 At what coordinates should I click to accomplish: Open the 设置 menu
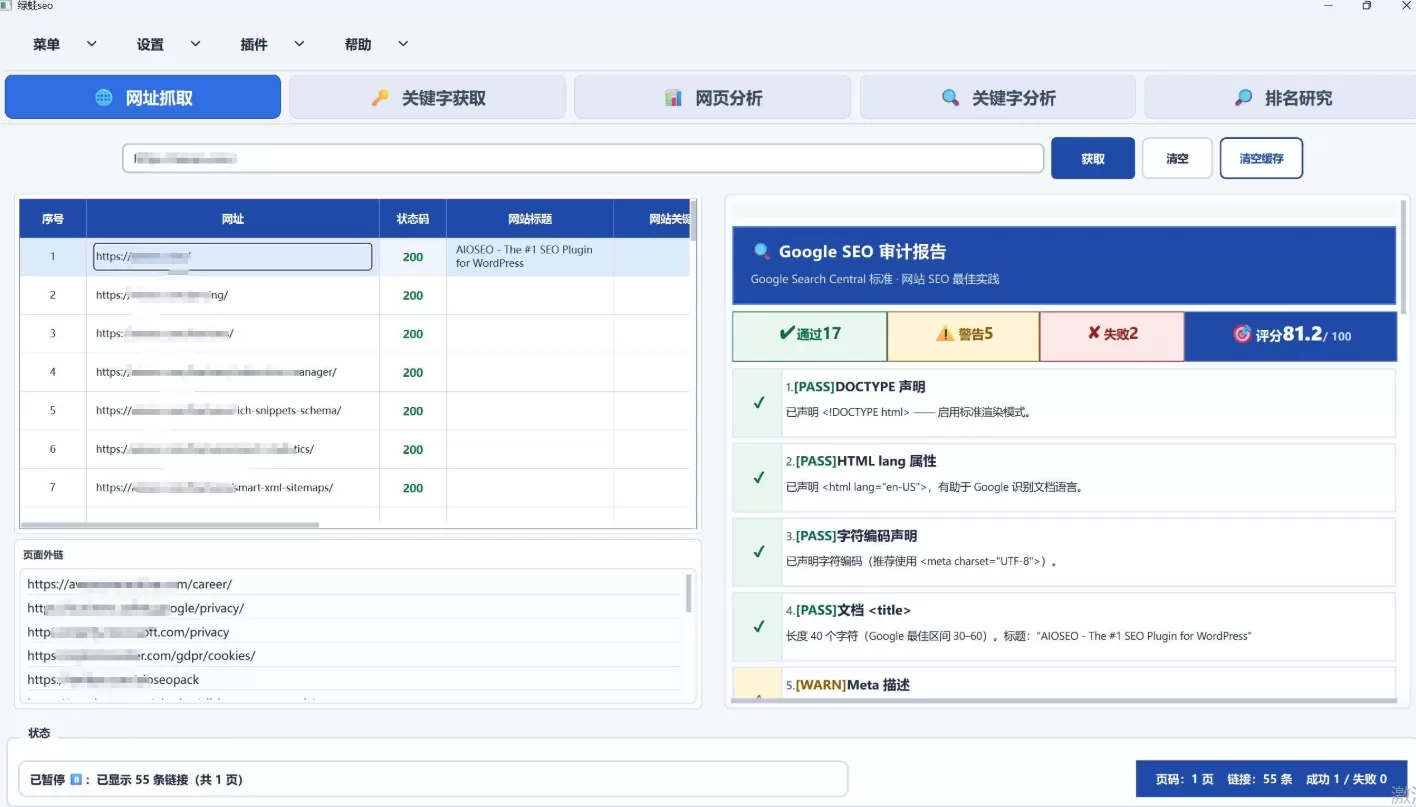(150, 44)
